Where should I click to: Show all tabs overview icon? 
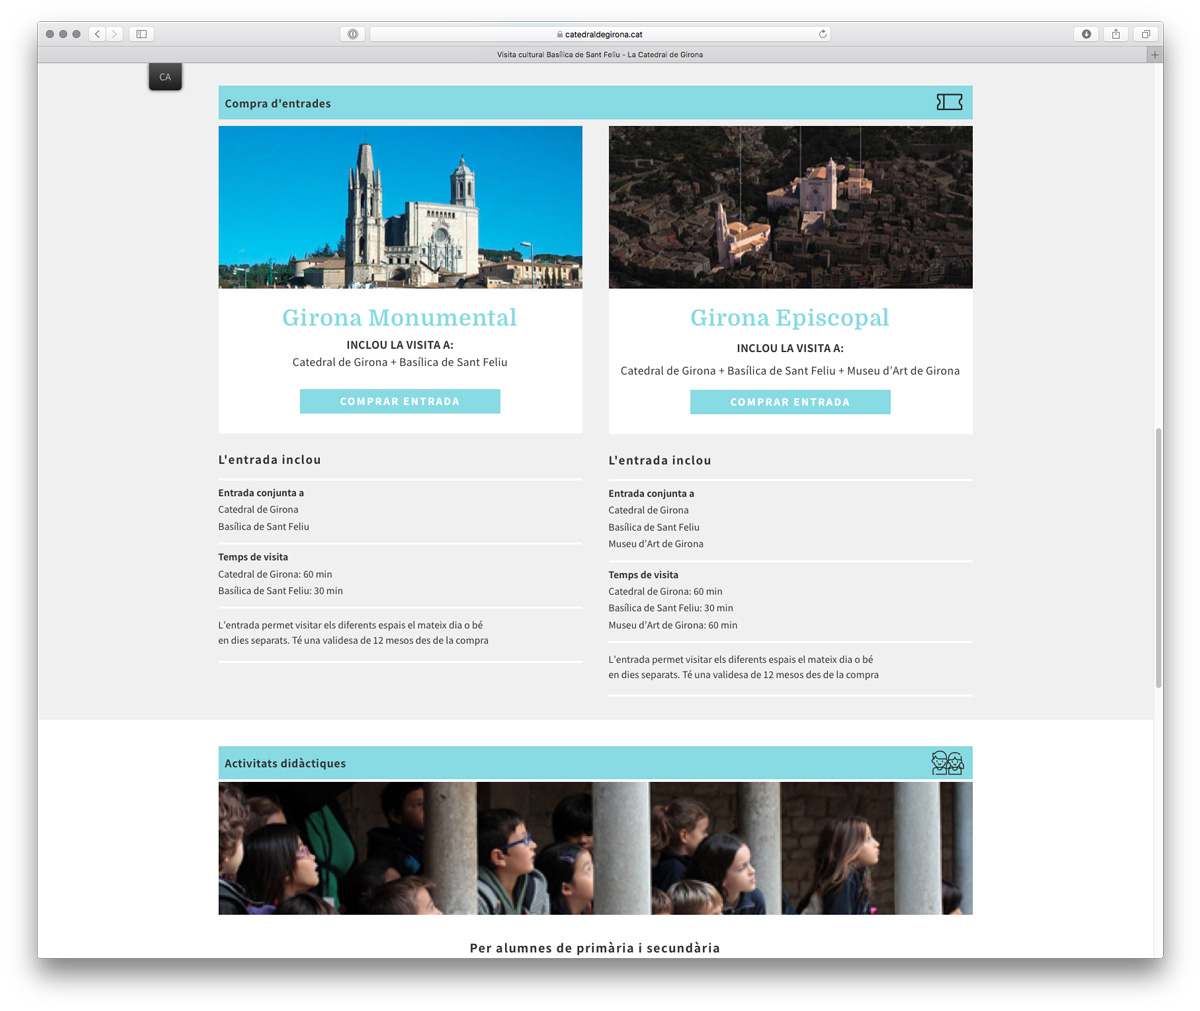pyautogui.click(x=1146, y=34)
